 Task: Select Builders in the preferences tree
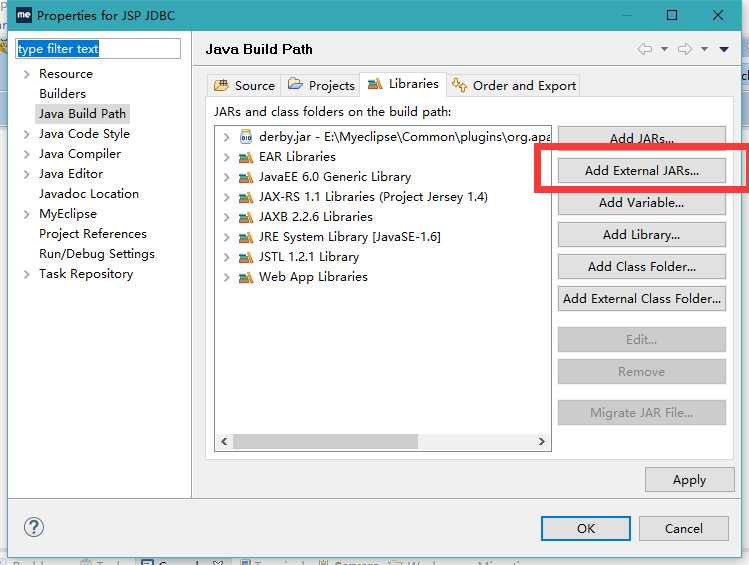pyautogui.click(x=63, y=94)
